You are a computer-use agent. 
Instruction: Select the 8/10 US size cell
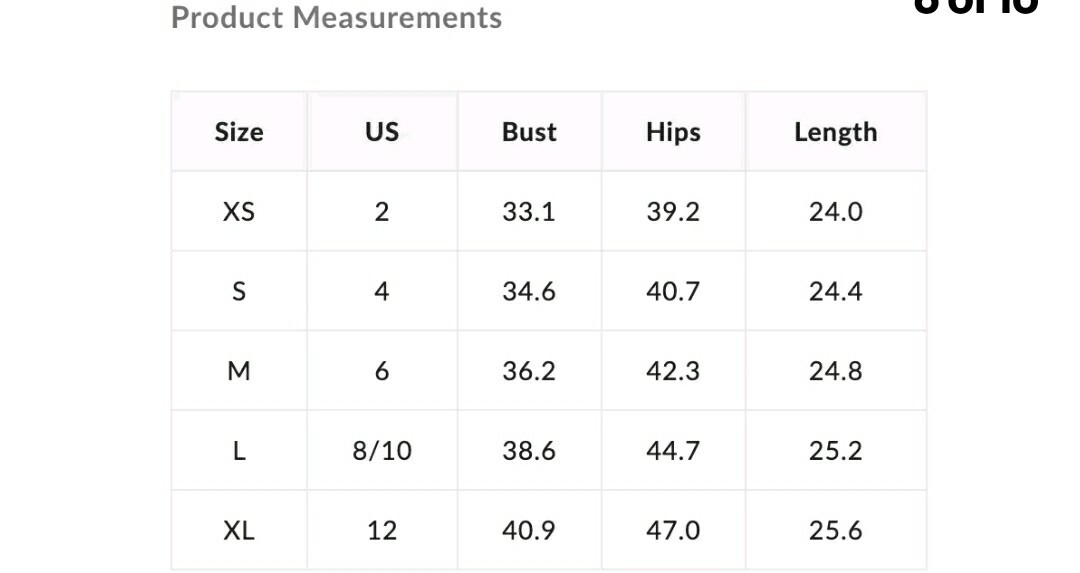tap(382, 451)
